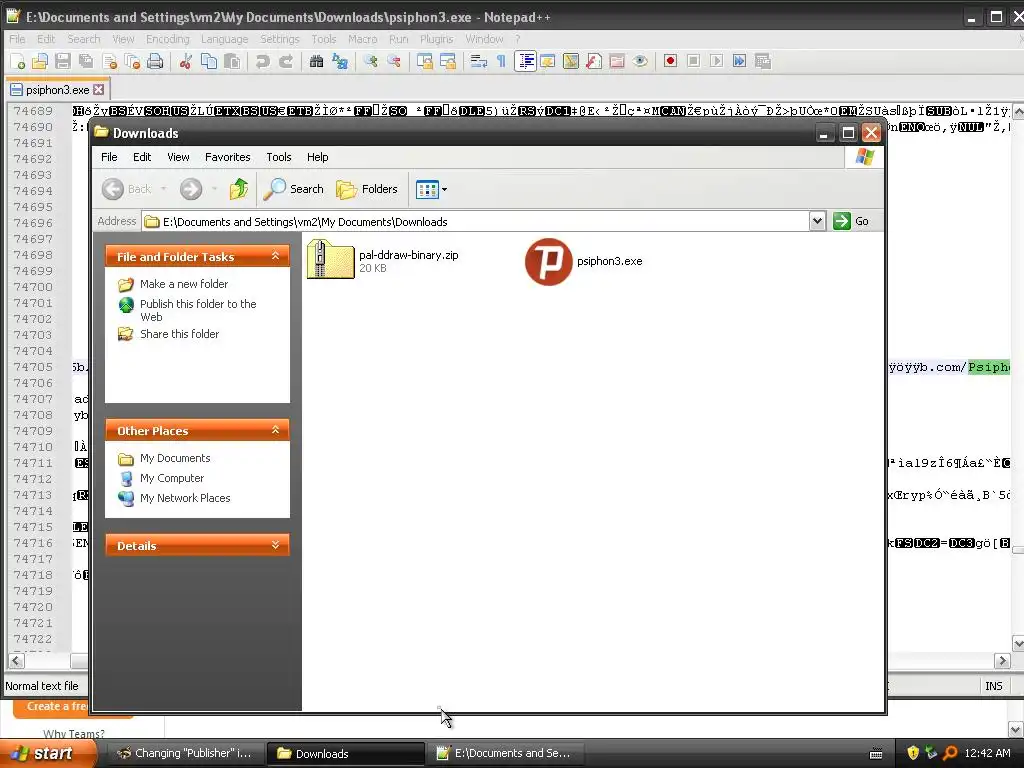Toggle Word Wrap icon in Notepad++ toolbar
This screenshot has height=768, width=1024.
coord(479,61)
